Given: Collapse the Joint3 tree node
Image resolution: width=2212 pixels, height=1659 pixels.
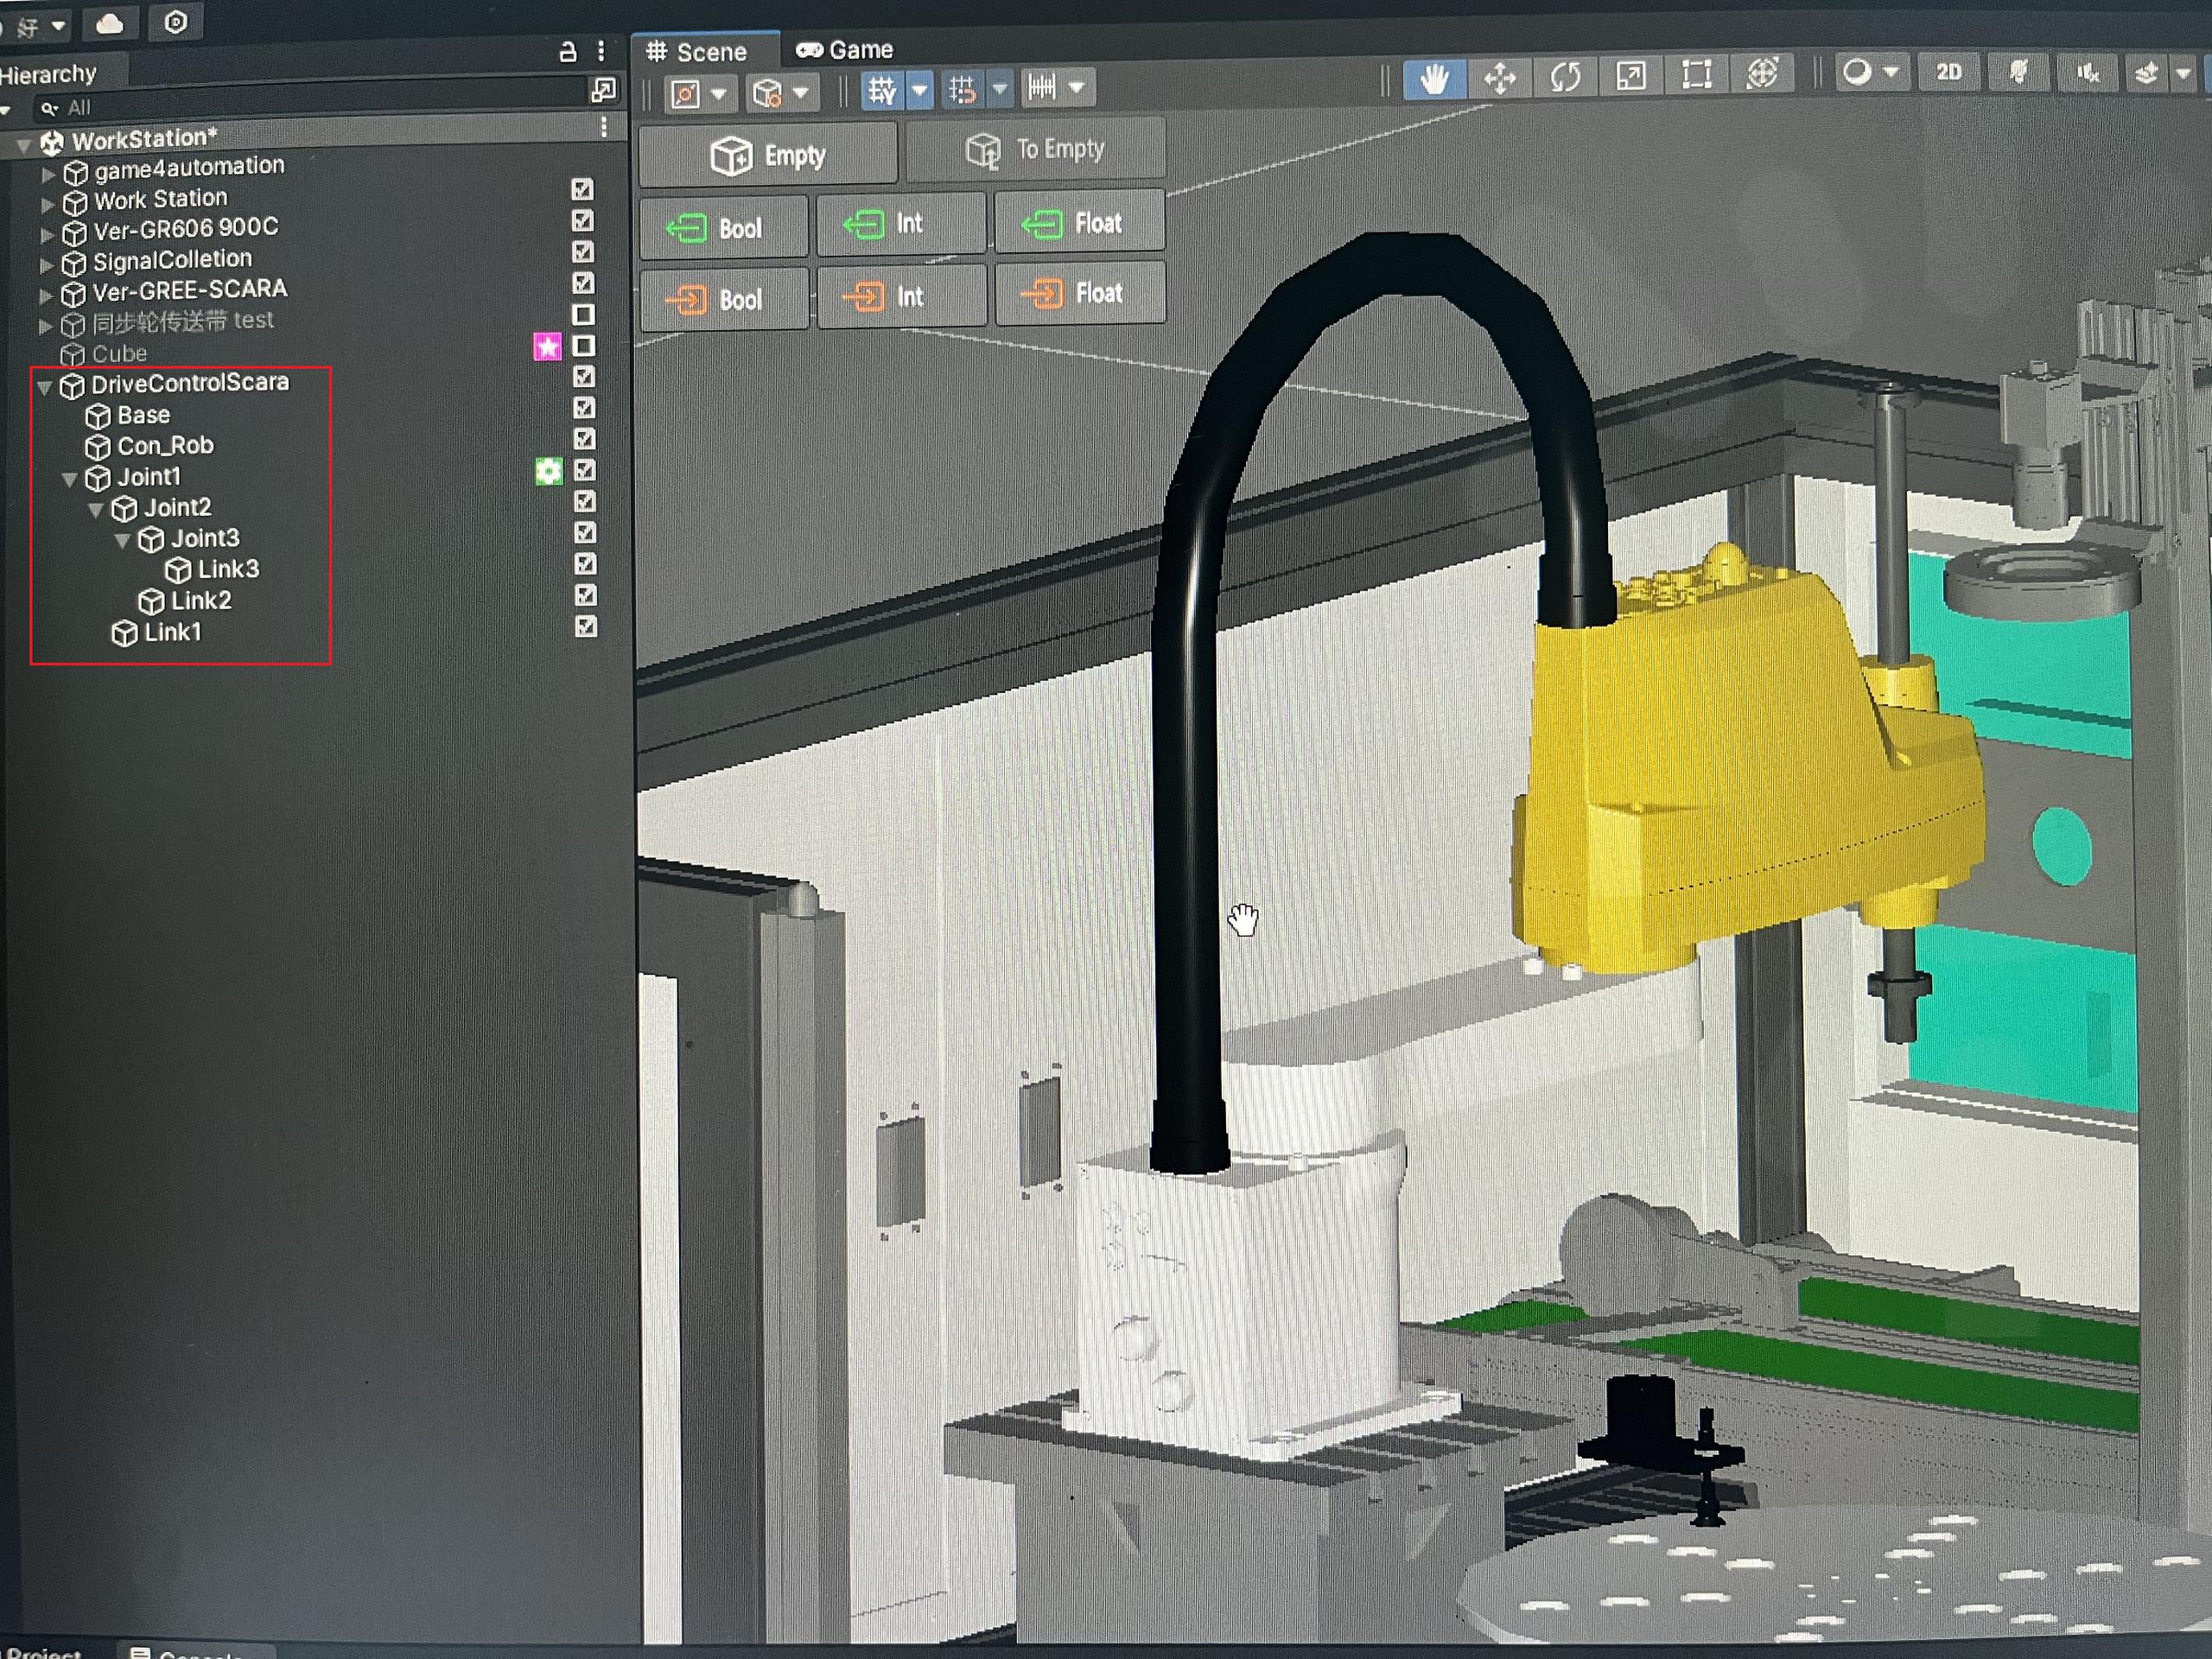Looking at the screenshot, I should tap(122, 542).
